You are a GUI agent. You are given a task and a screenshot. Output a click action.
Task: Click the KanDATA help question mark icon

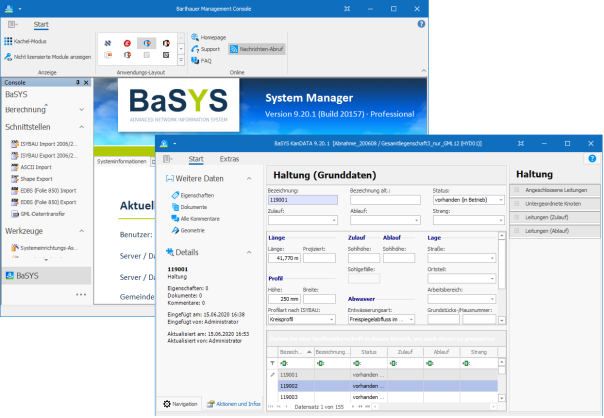pyautogui.click(x=592, y=158)
